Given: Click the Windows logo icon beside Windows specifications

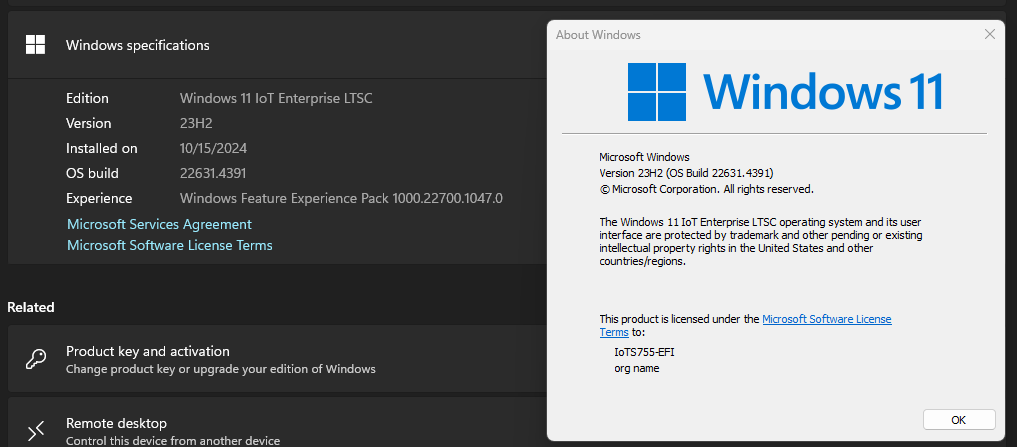Looking at the screenshot, I should pos(35,45).
